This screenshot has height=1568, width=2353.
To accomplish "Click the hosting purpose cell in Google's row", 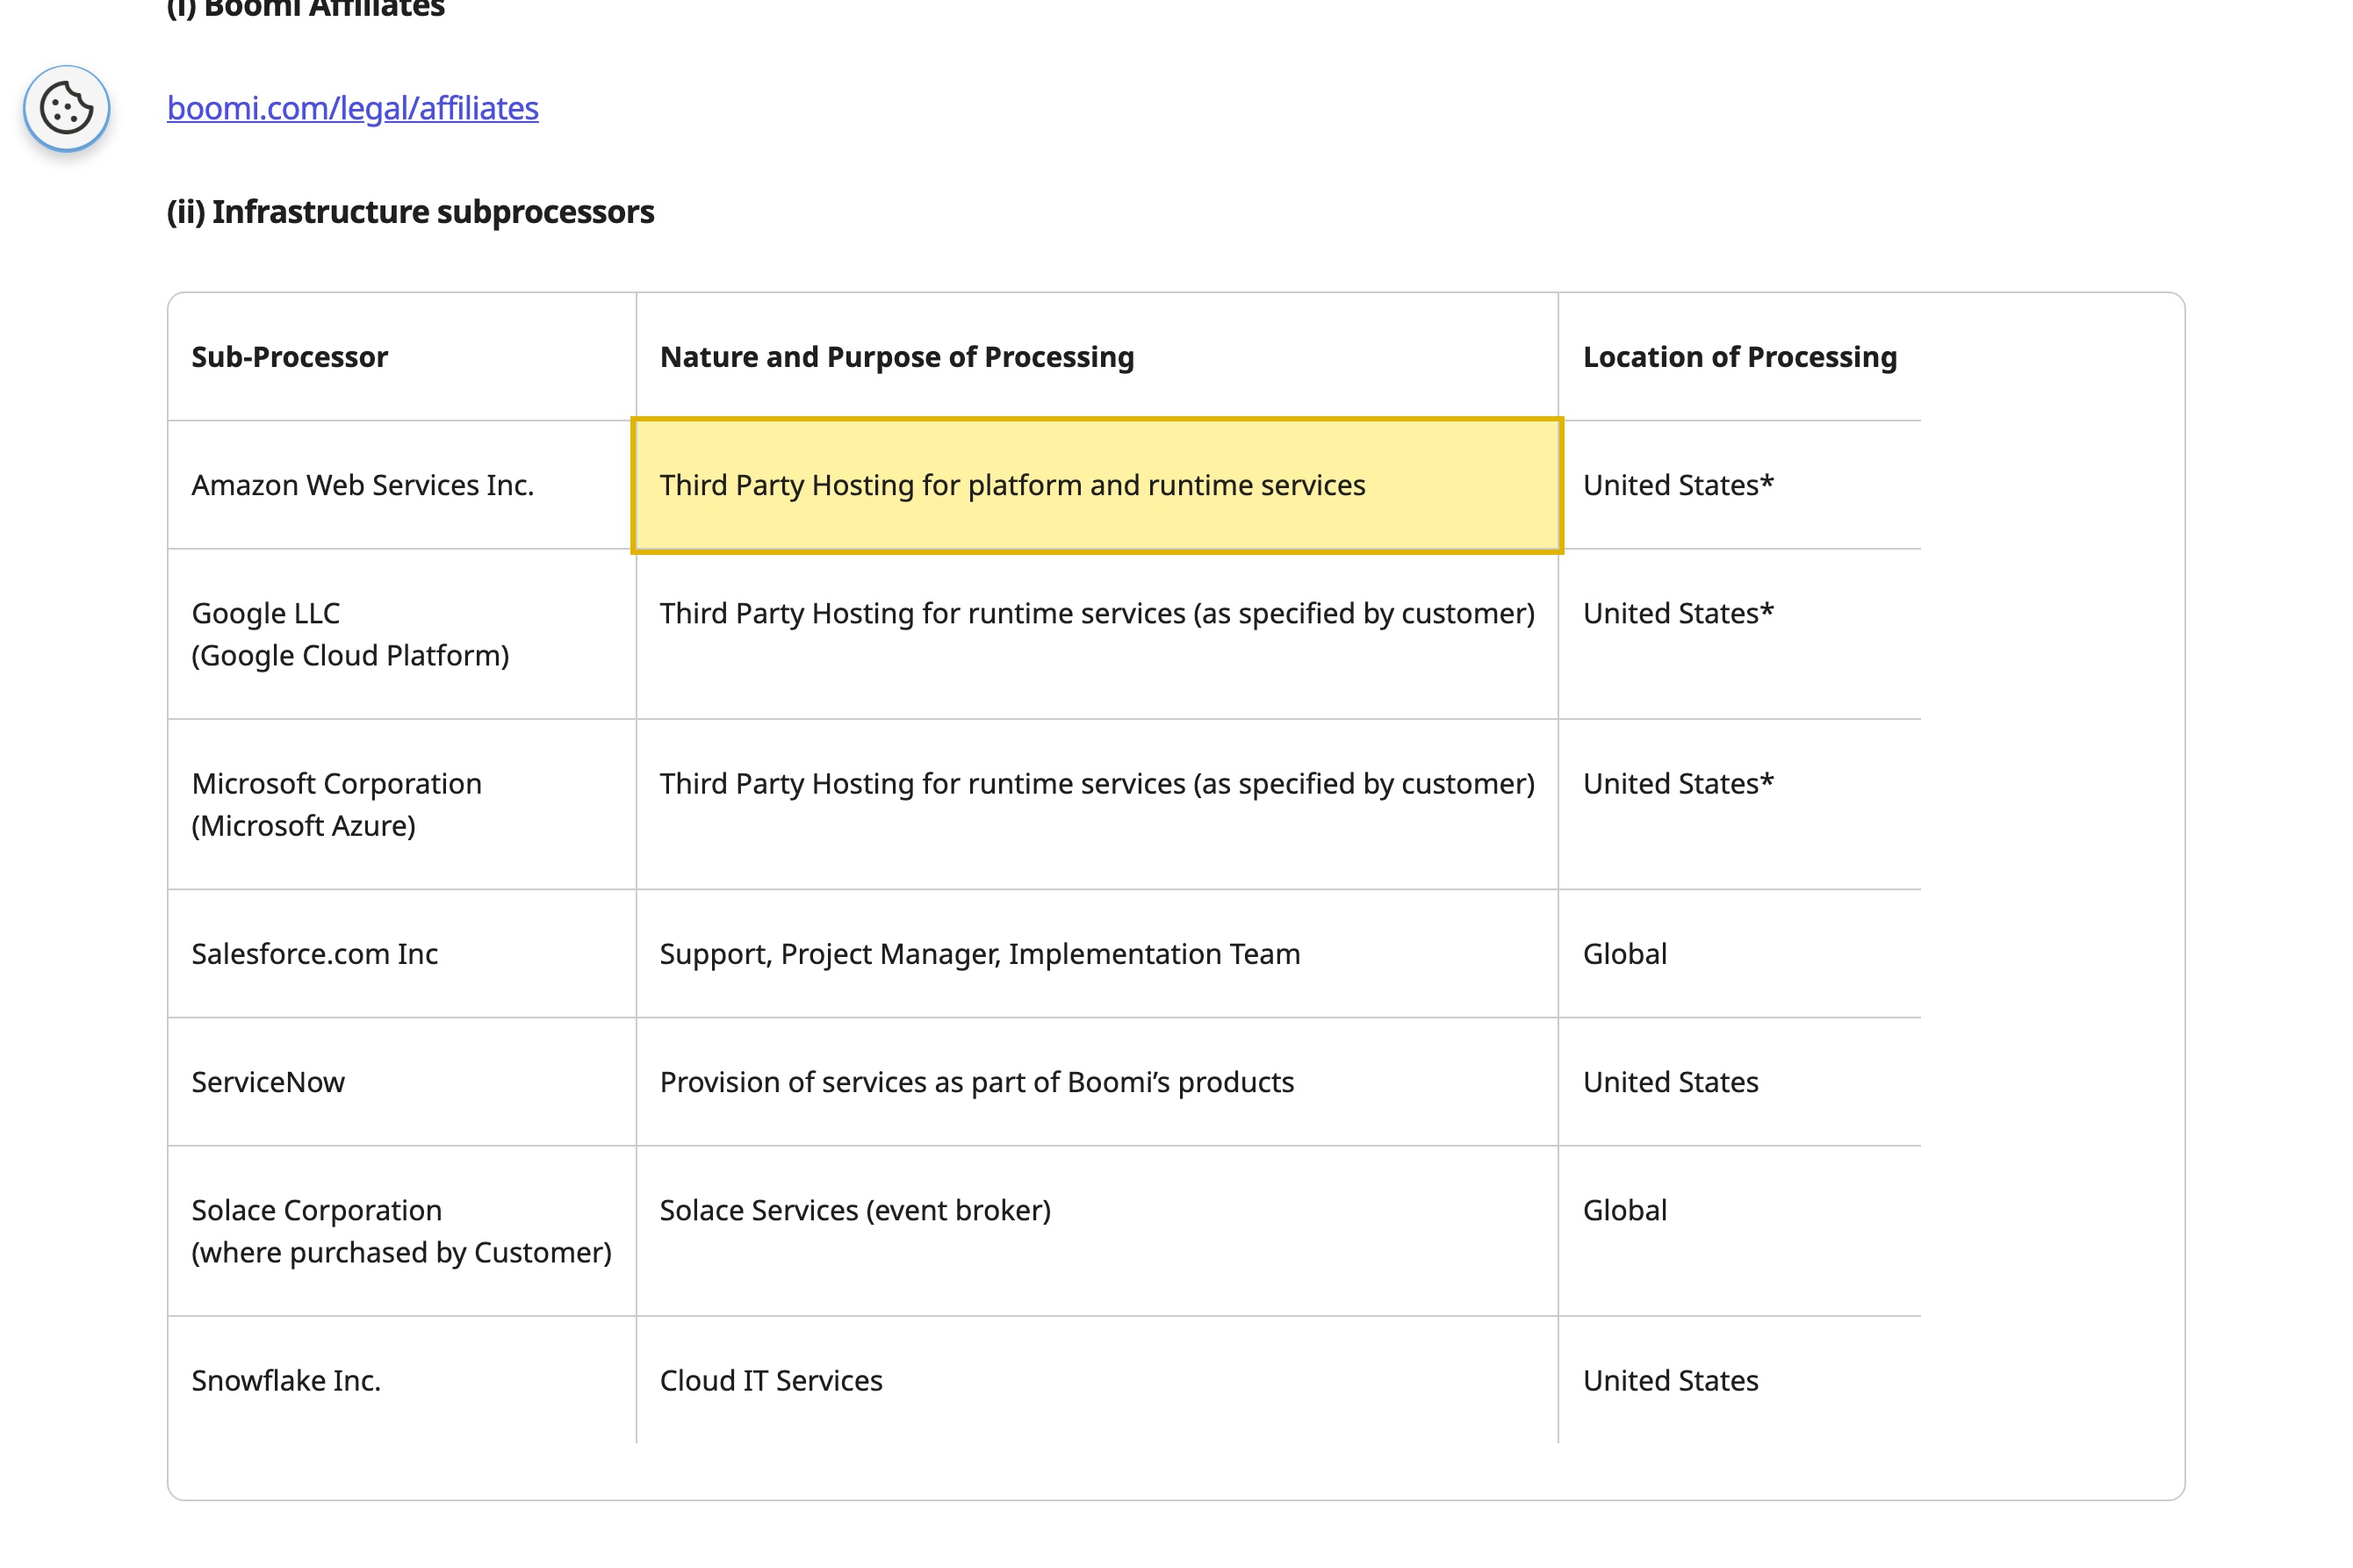I will point(1097,634).
